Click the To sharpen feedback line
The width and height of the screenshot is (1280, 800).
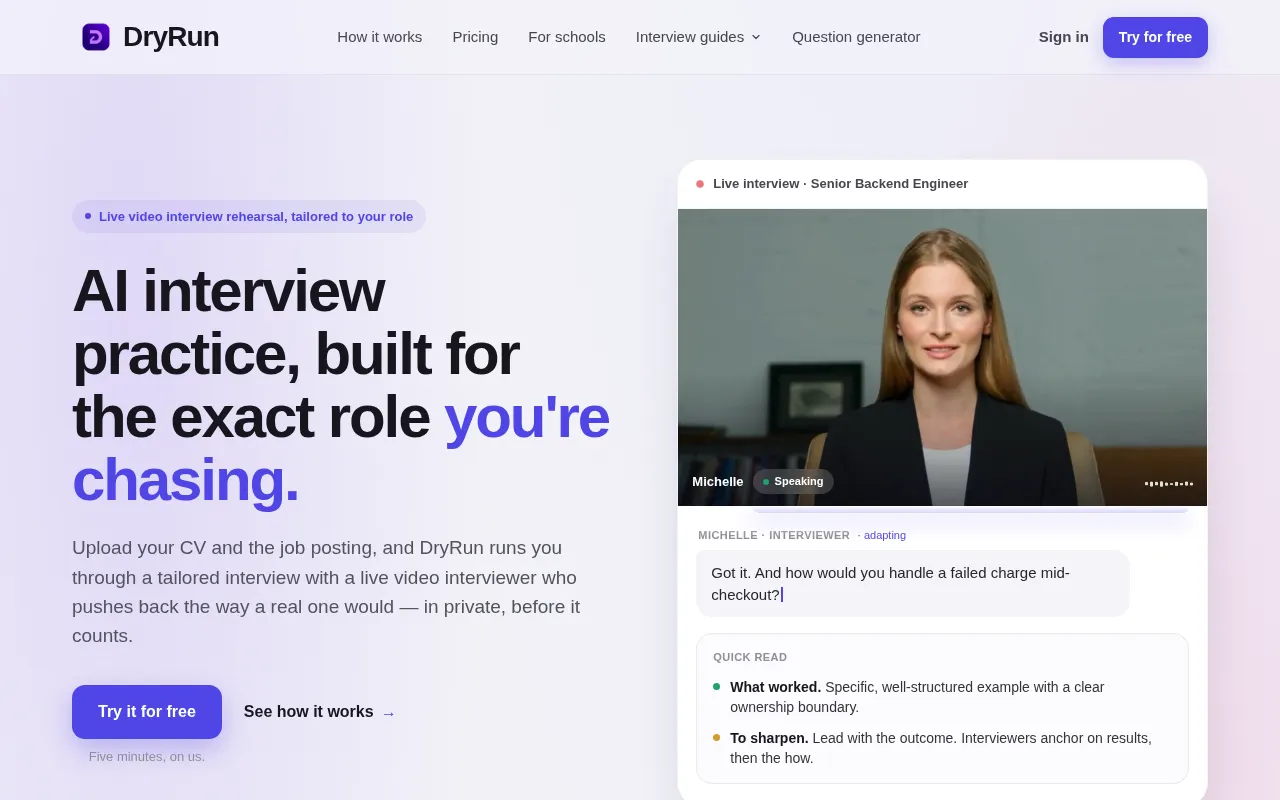pyautogui.click(x=941, y=748)
